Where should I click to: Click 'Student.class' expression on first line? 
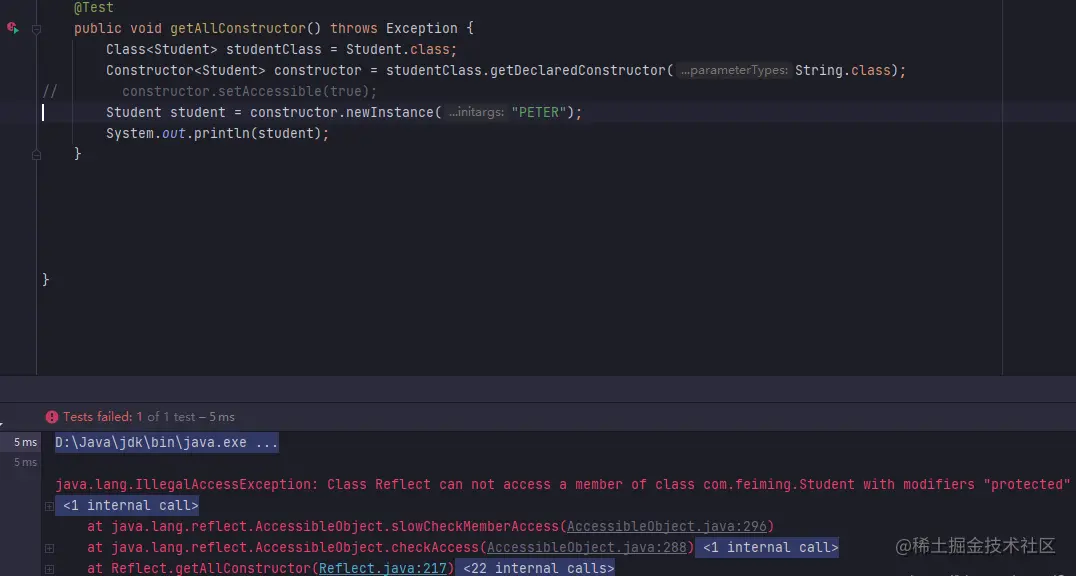398,49
